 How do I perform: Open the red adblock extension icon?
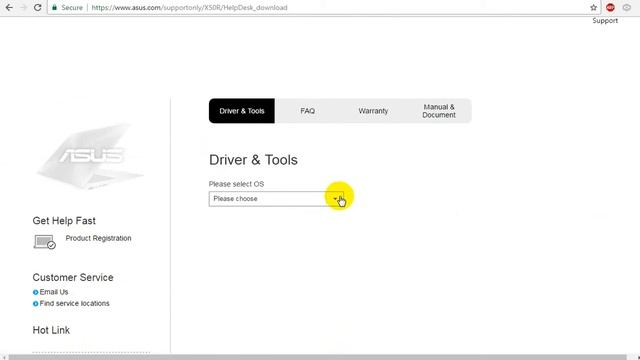point(610,7)
